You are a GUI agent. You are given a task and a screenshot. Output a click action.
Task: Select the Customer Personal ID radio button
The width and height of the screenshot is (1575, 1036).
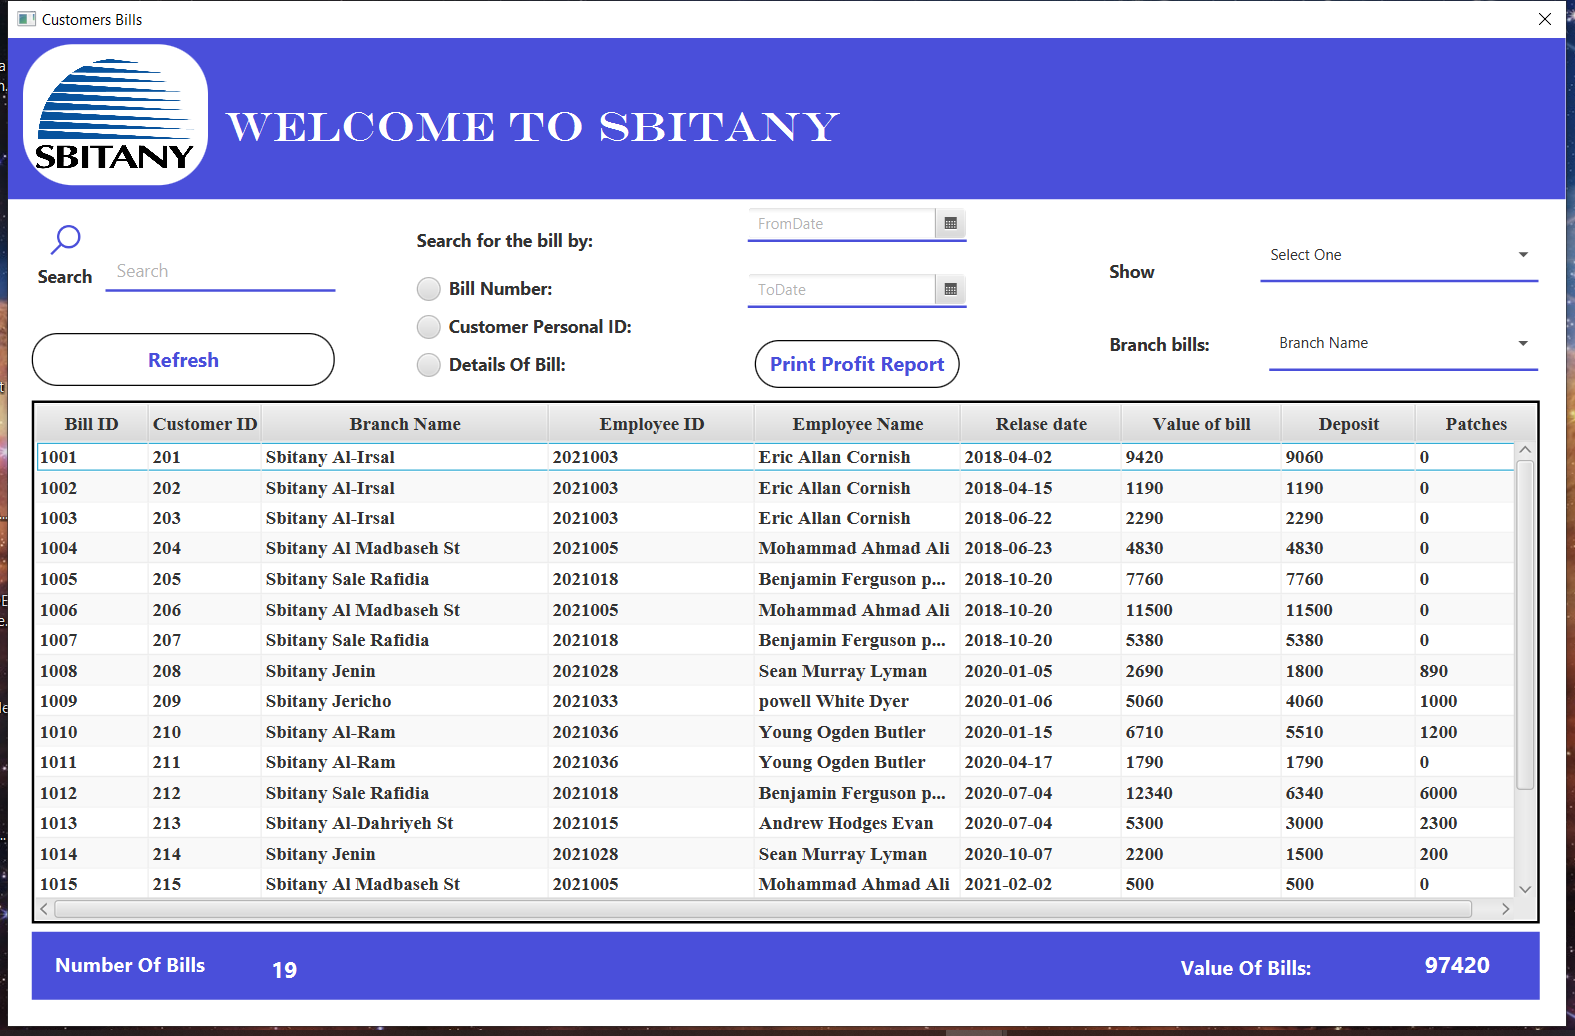(428, 327)
